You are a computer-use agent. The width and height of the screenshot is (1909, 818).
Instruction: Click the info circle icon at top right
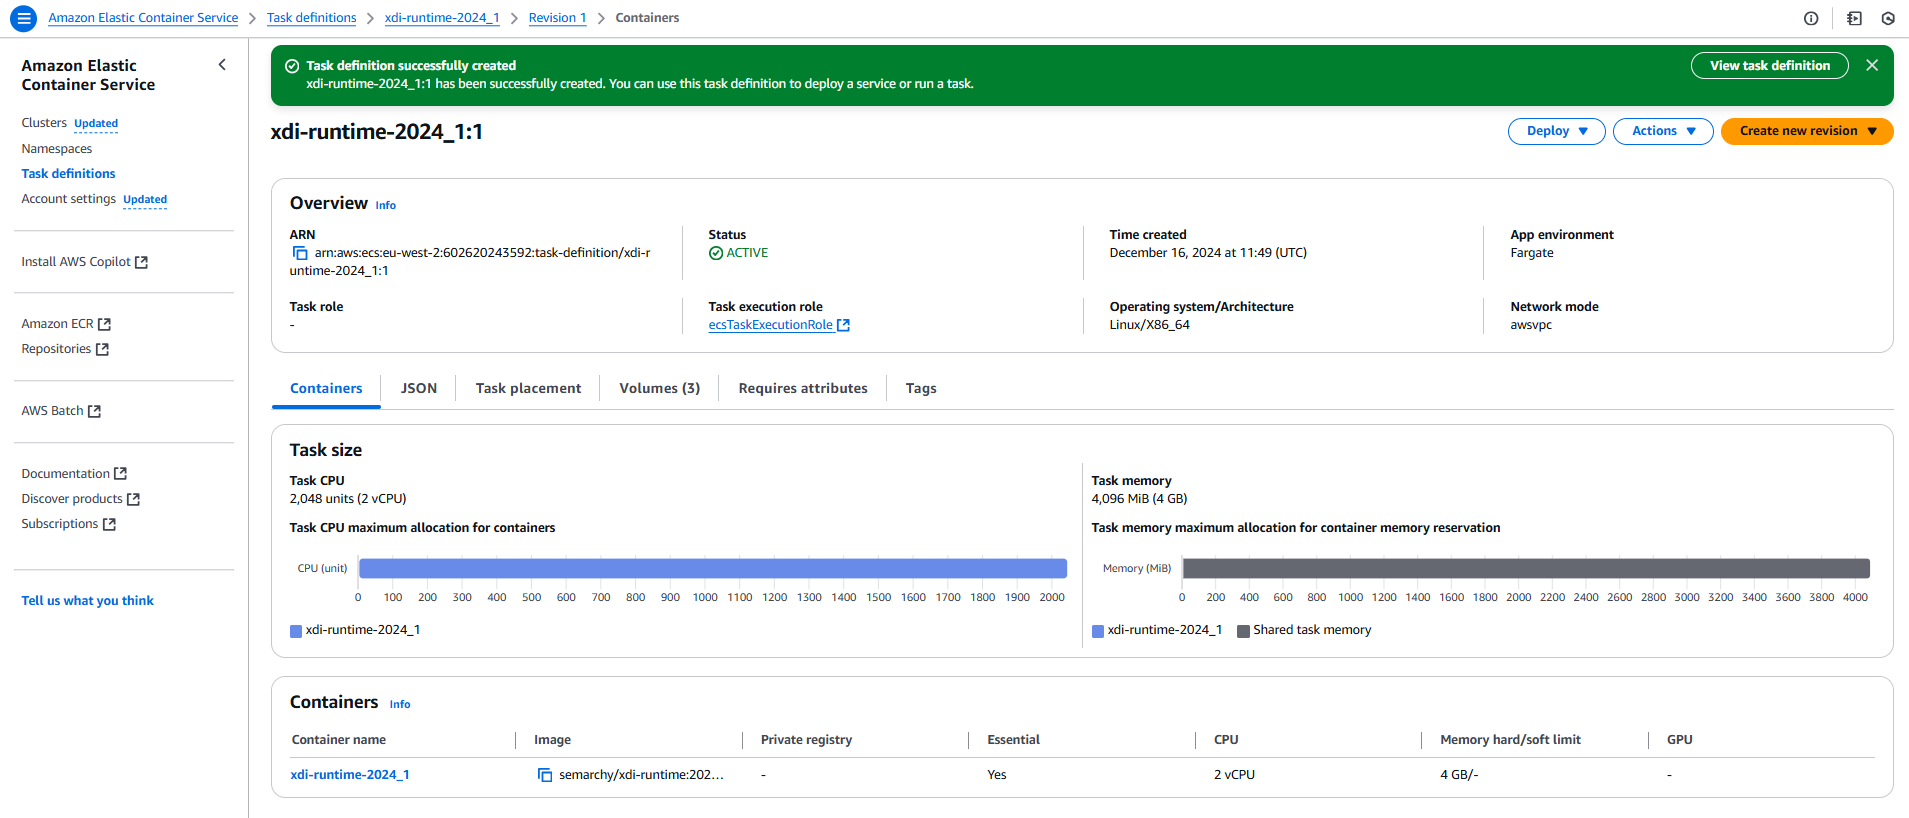coord(1811,18)
